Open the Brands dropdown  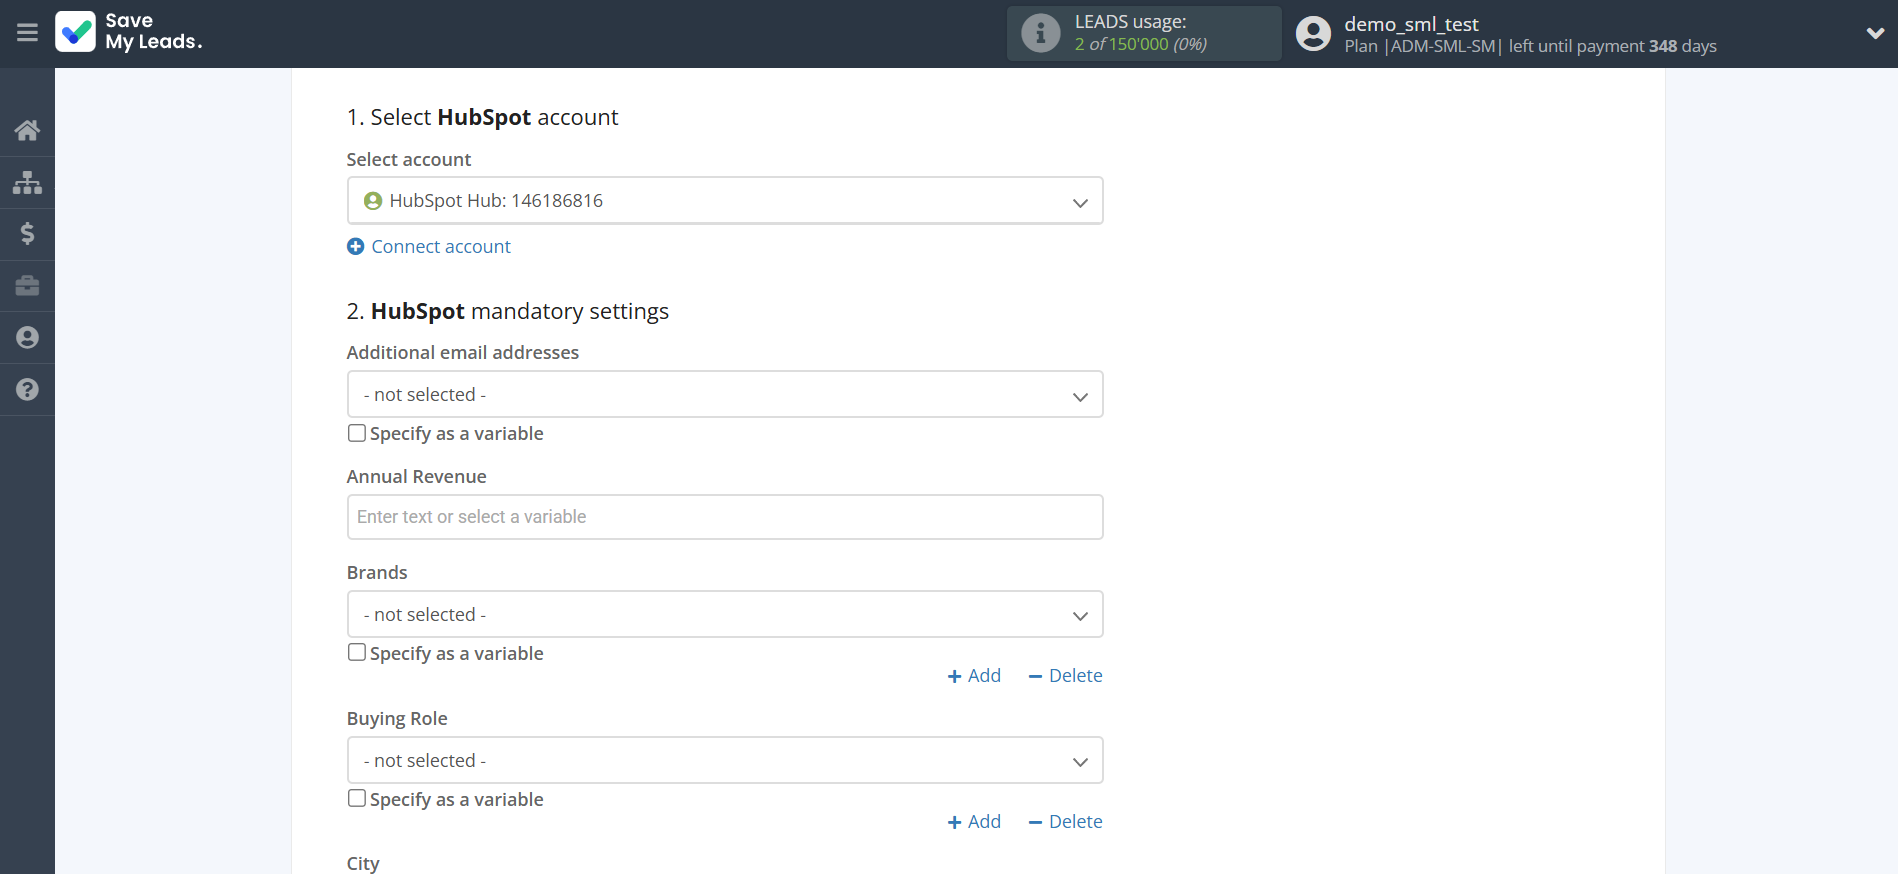pyautogui.click(x=724, y=615)
